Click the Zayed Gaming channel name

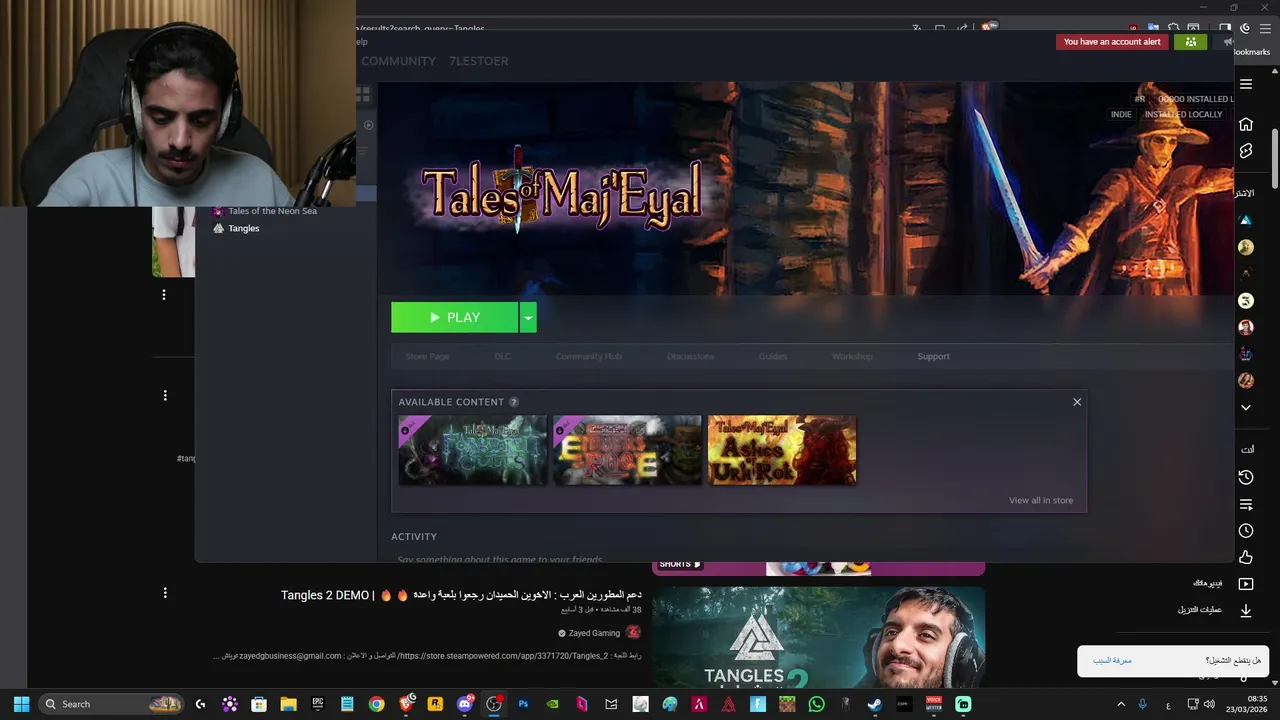point(594,633)
